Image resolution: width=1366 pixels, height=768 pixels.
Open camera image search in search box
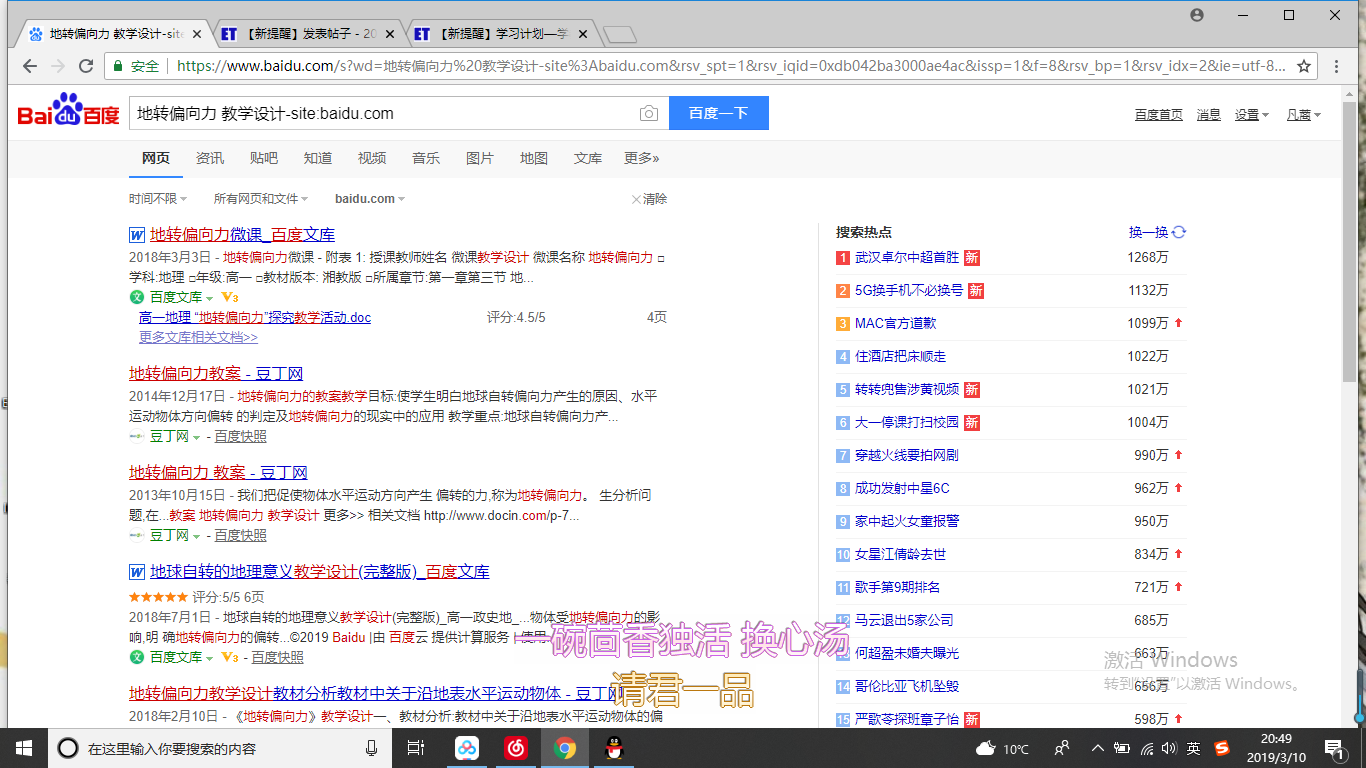coord(649,114)
